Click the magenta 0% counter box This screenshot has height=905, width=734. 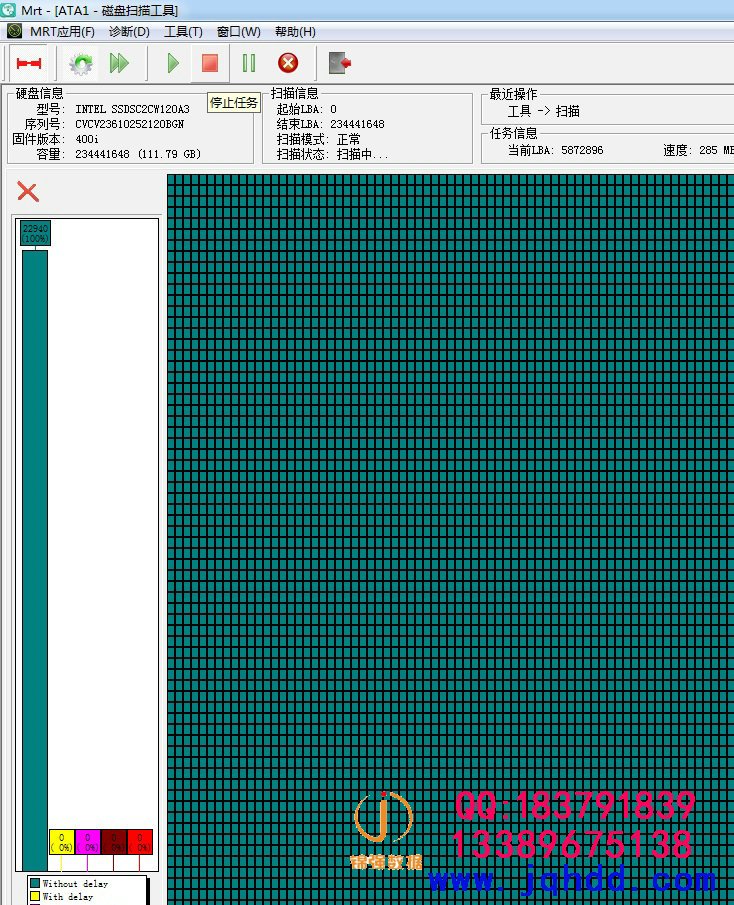(88, 842)
